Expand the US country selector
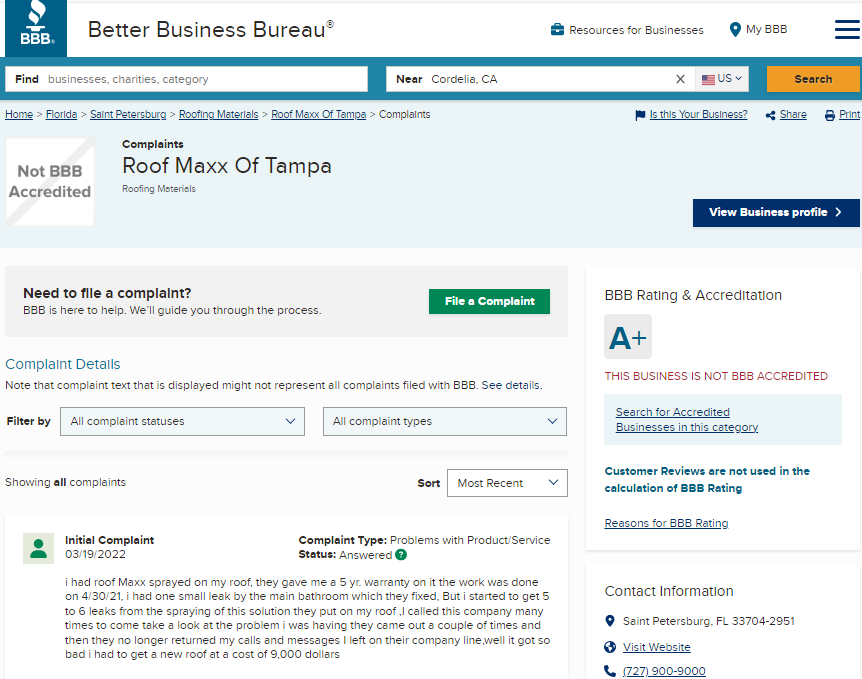 click(x=722, y=79)
